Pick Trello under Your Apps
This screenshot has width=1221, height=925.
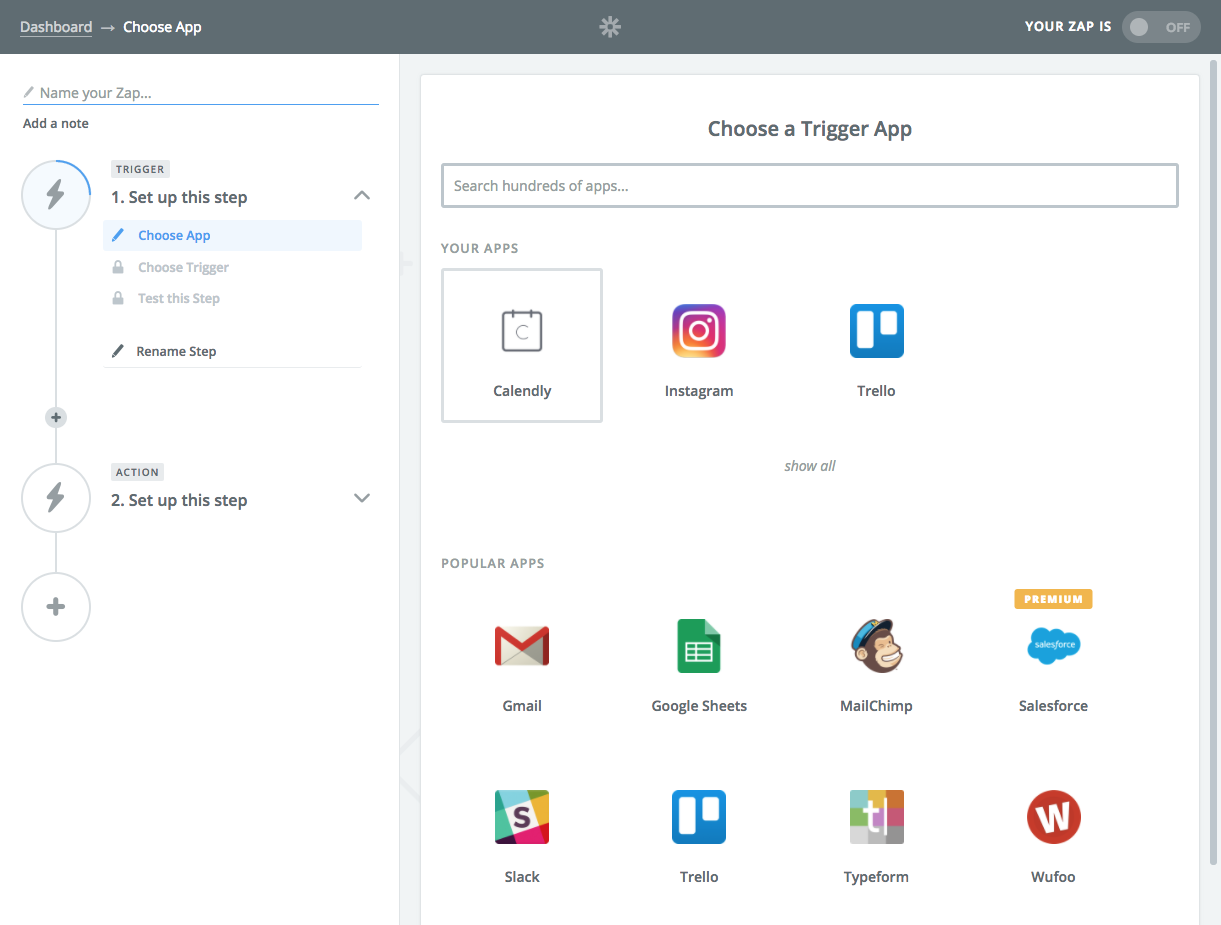coord(876,331)
